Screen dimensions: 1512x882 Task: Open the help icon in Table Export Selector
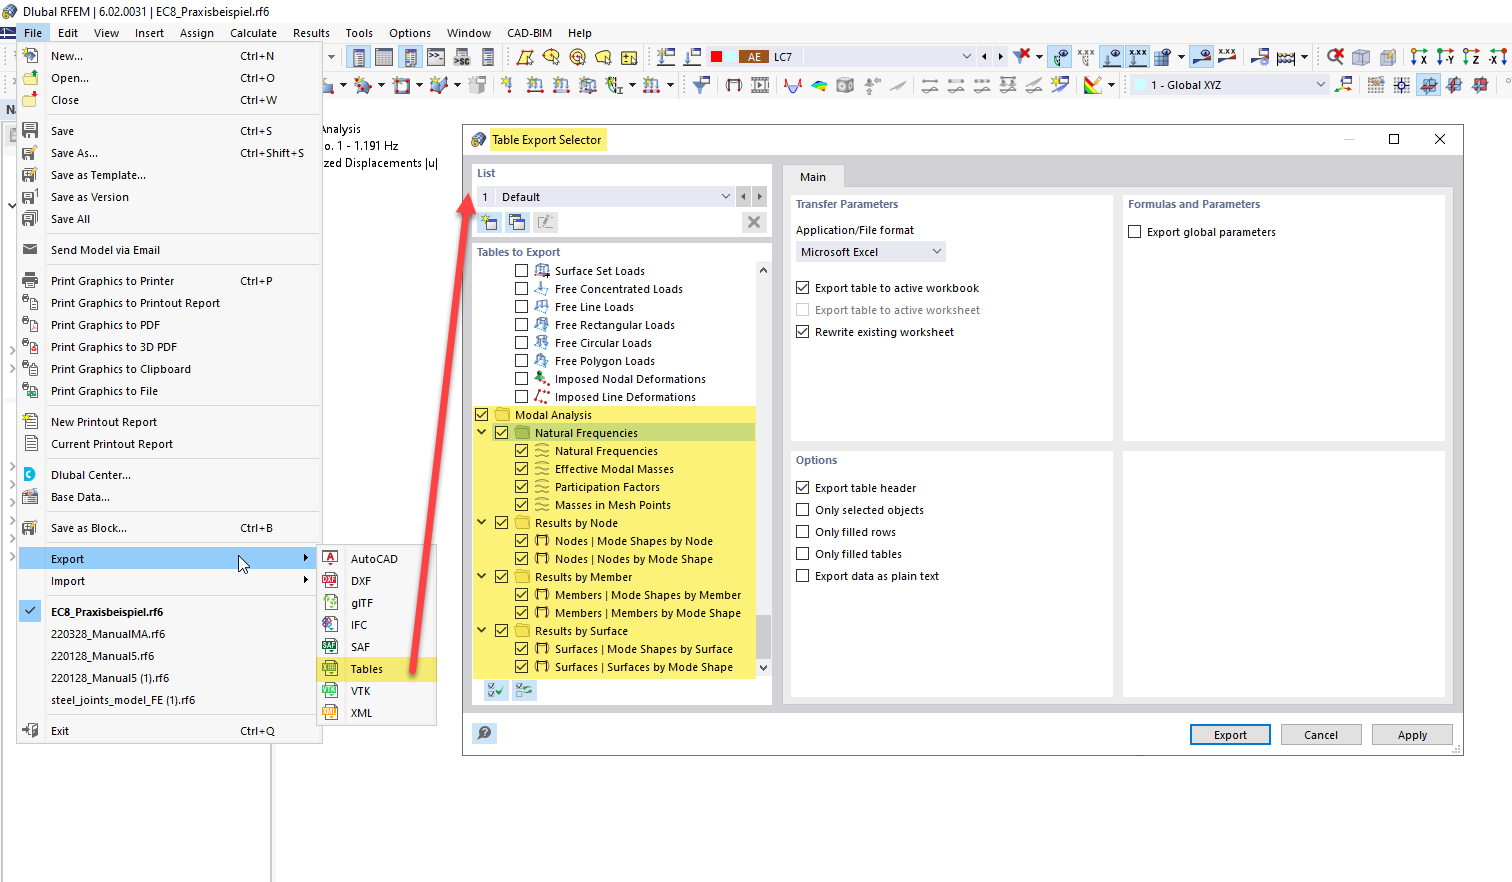click(x=484, y=733)
